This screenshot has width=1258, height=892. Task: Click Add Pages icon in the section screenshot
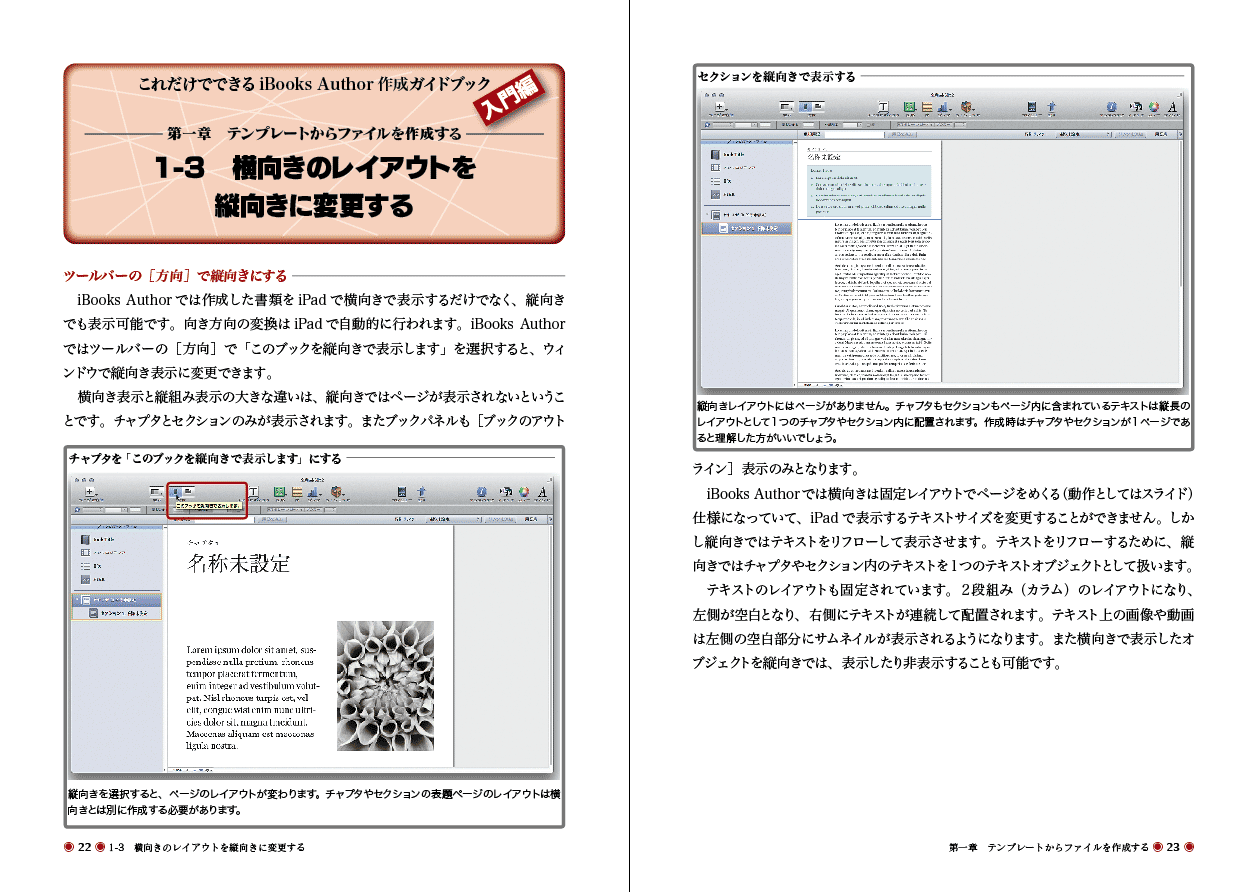(x=719, y=106)
